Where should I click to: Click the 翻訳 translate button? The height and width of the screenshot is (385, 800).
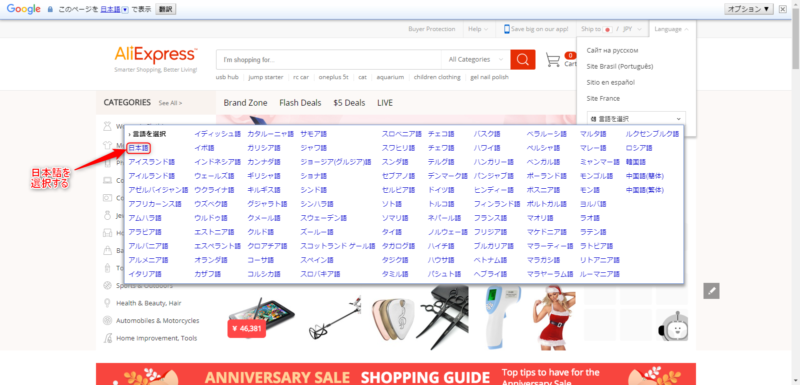click(x=165, y=9)
